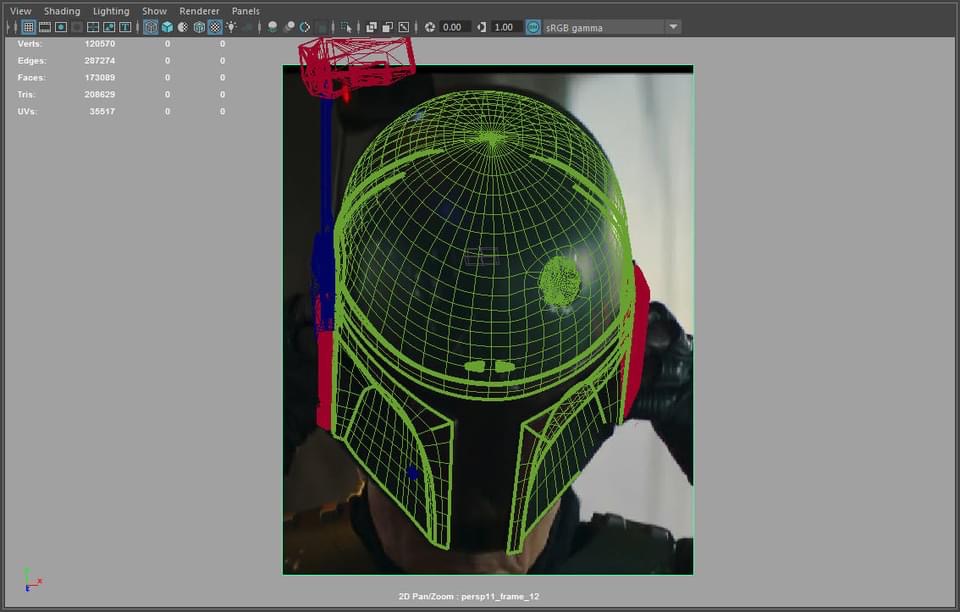960x612 pixels.
Task: Click the Isolate Select icon
Action: click(345, 27)
